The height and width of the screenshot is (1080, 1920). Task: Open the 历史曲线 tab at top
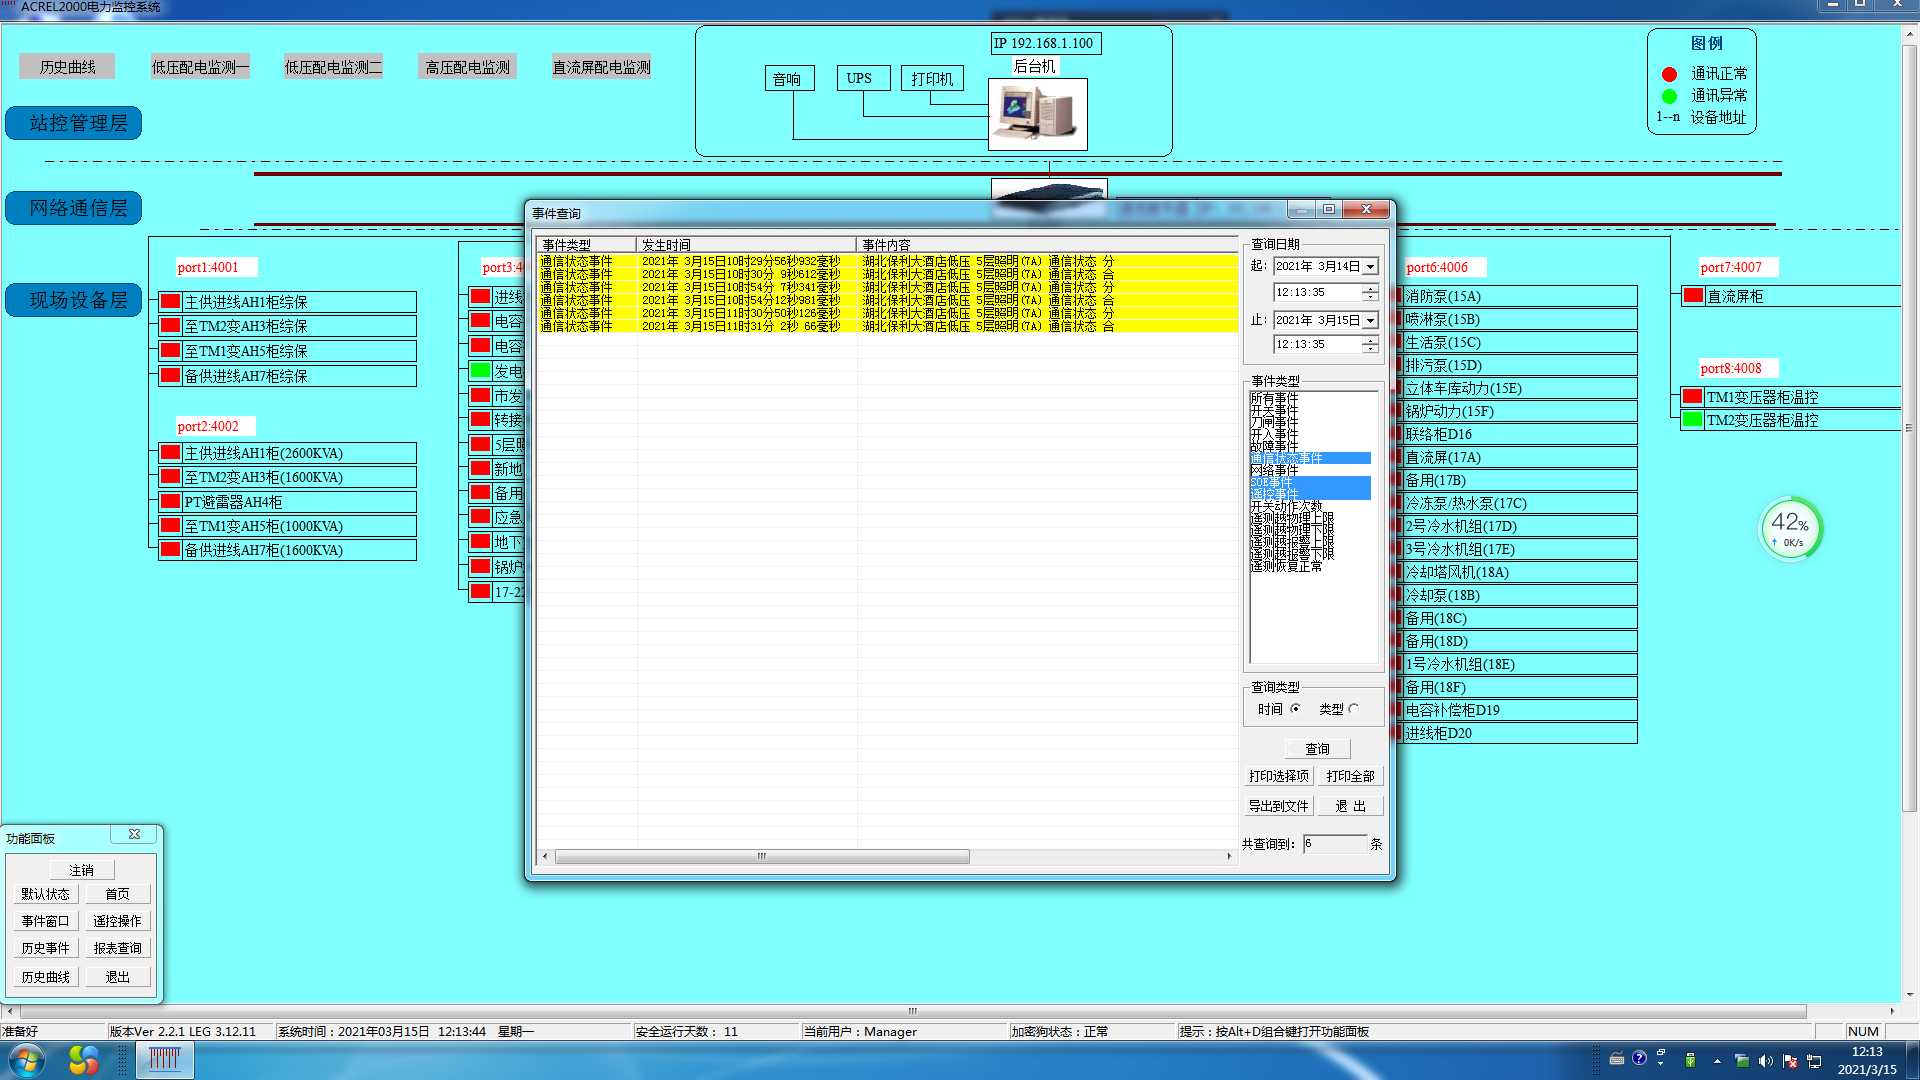coord(67,67)
